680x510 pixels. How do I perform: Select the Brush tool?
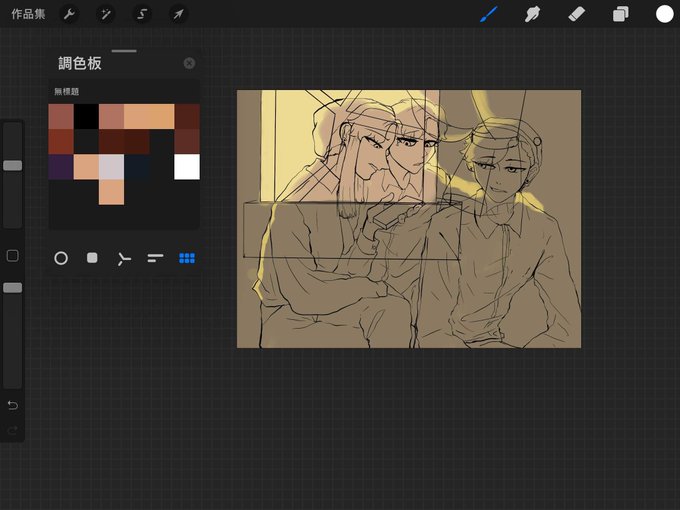click(489, 14)
